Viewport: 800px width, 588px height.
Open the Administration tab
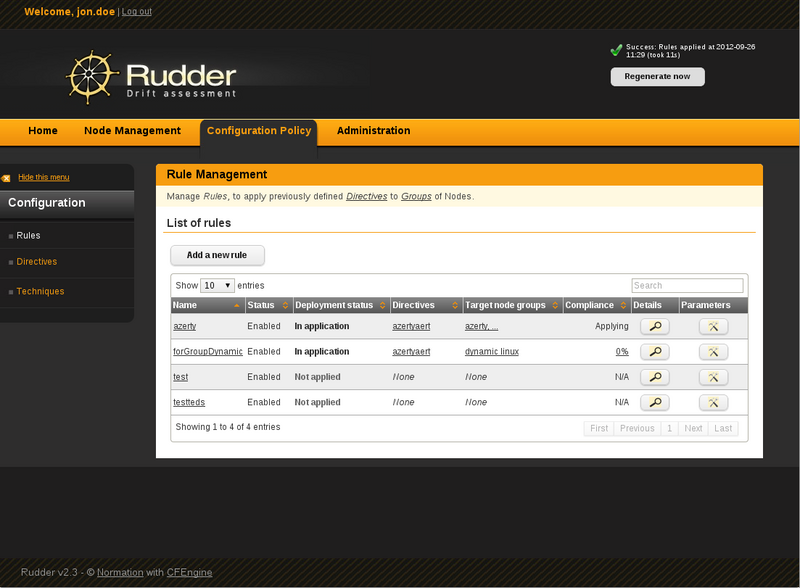pos(373,131)
